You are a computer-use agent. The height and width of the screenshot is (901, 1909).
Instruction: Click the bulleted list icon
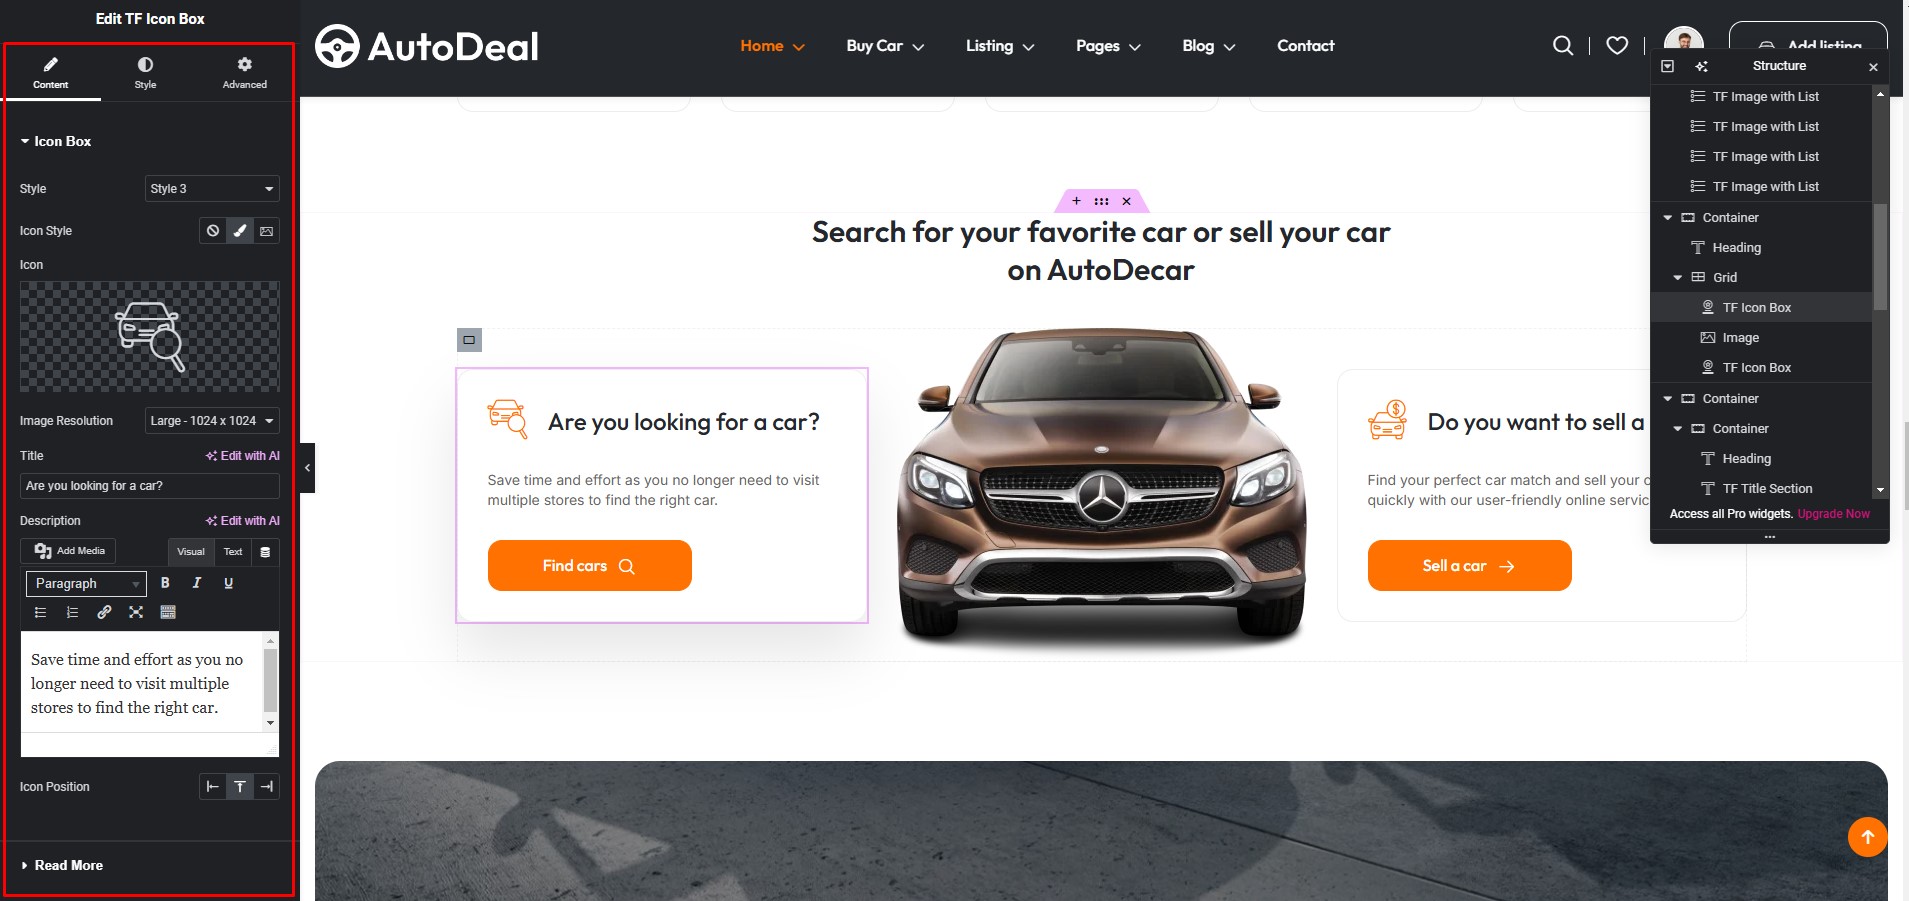click(40, 612)
